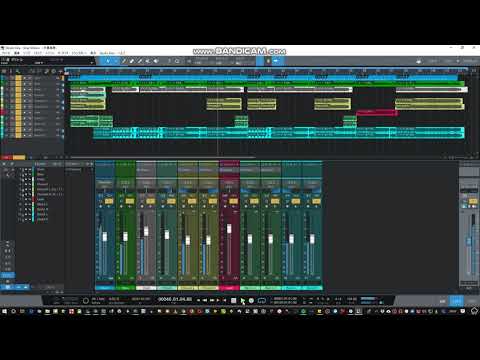Switch to the Start page button

(x=433, y=61)
